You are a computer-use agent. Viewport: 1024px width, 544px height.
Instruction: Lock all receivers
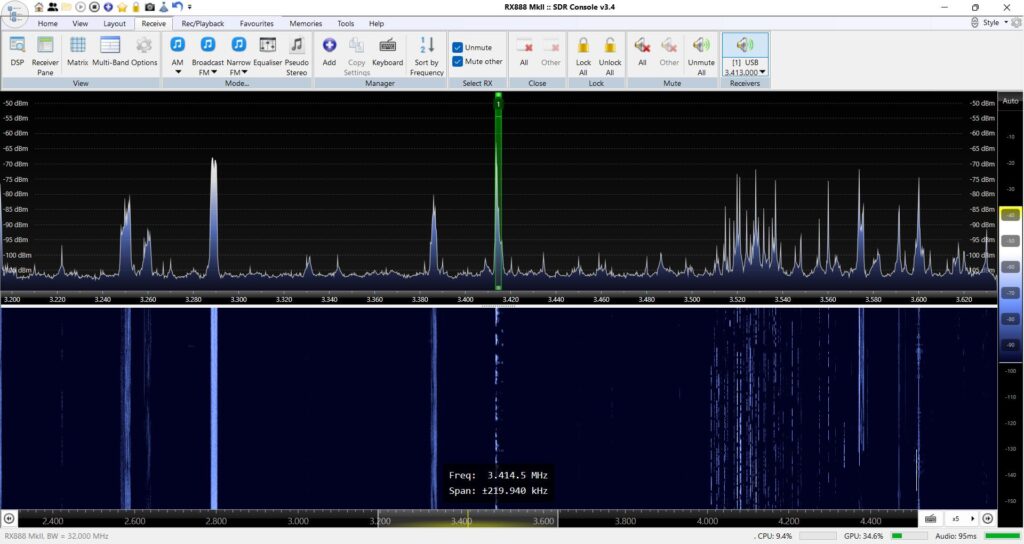coord(583,56)
